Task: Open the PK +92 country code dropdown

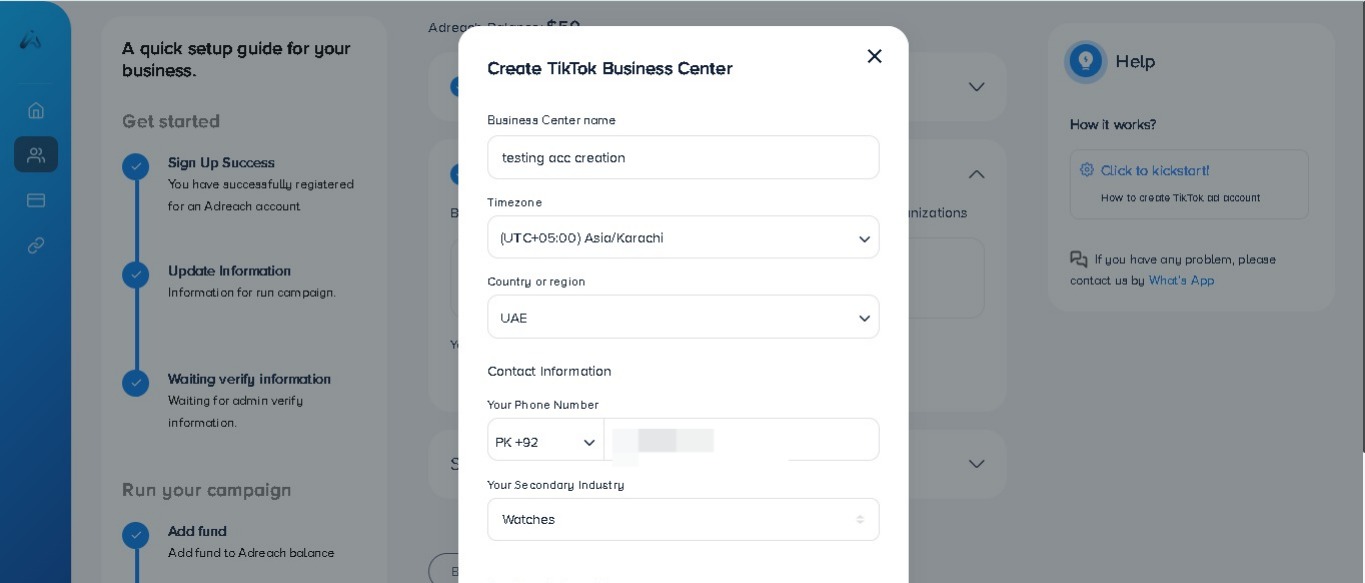Action: 545,441
